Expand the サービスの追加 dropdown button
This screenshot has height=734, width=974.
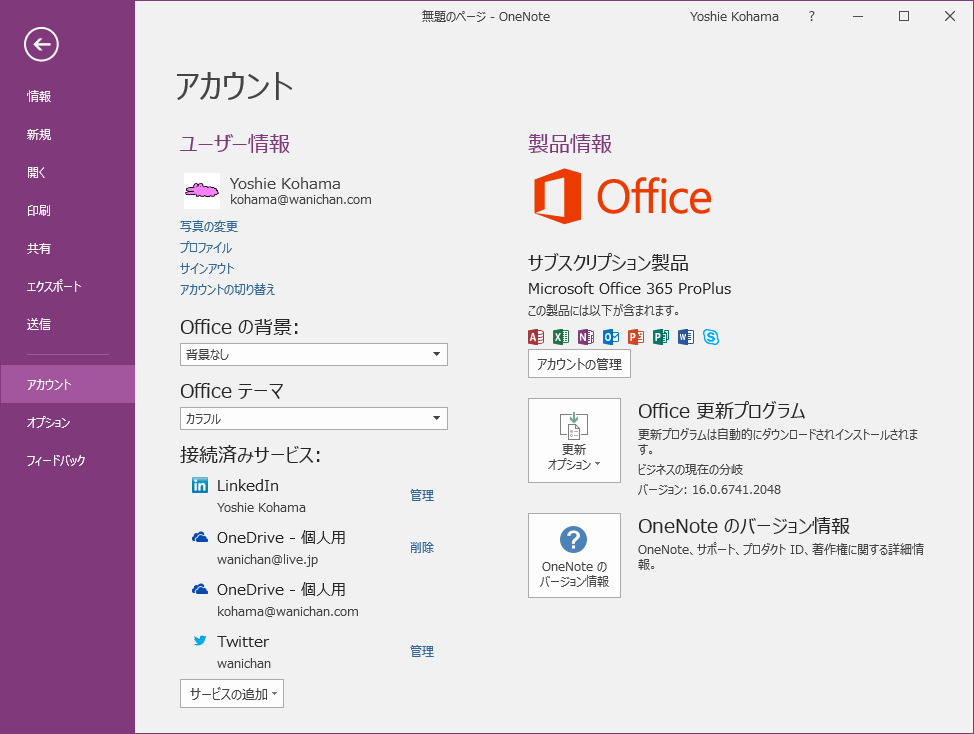click(232, 694)
